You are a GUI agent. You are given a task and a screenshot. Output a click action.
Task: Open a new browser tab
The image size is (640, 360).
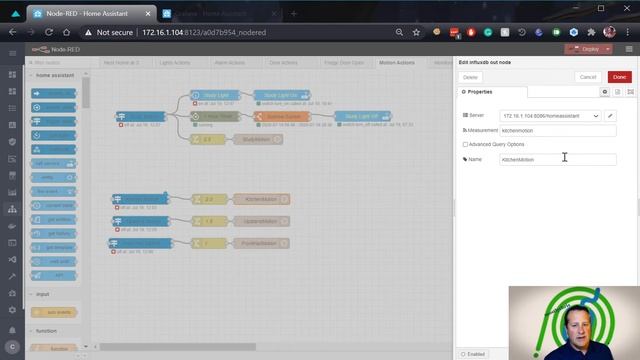point(293,13)
